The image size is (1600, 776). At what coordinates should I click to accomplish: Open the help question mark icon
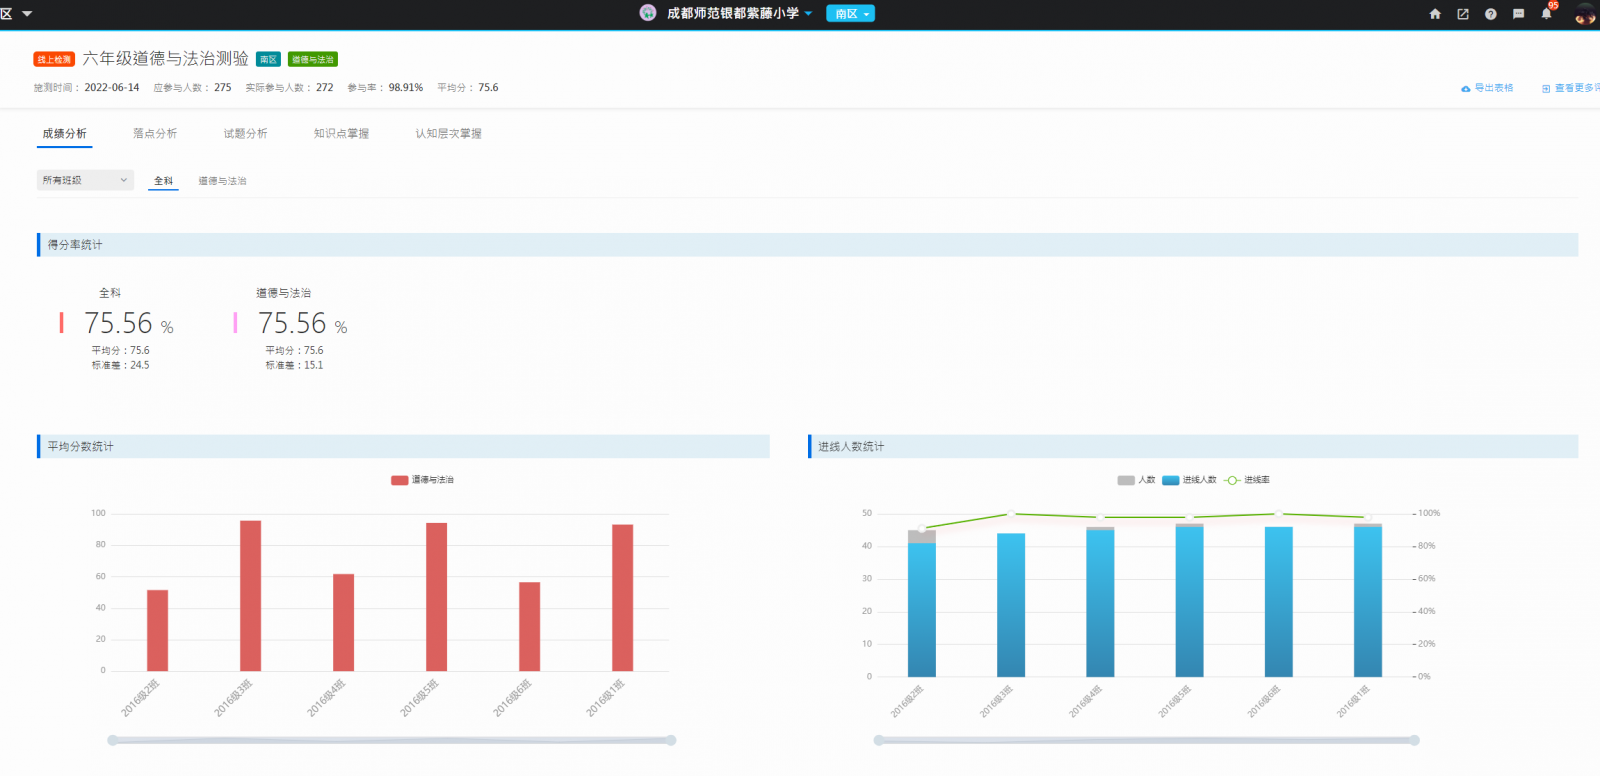coord(1491,14)
